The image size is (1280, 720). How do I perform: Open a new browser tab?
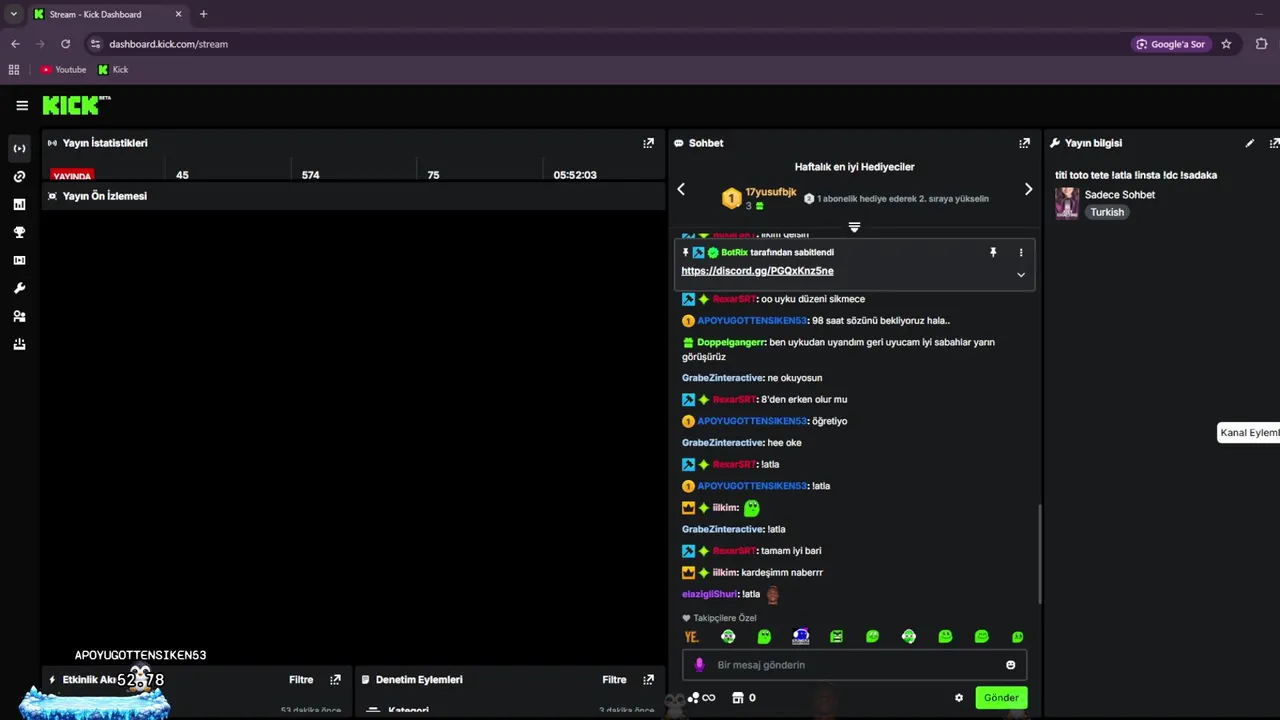click(203, 14)
